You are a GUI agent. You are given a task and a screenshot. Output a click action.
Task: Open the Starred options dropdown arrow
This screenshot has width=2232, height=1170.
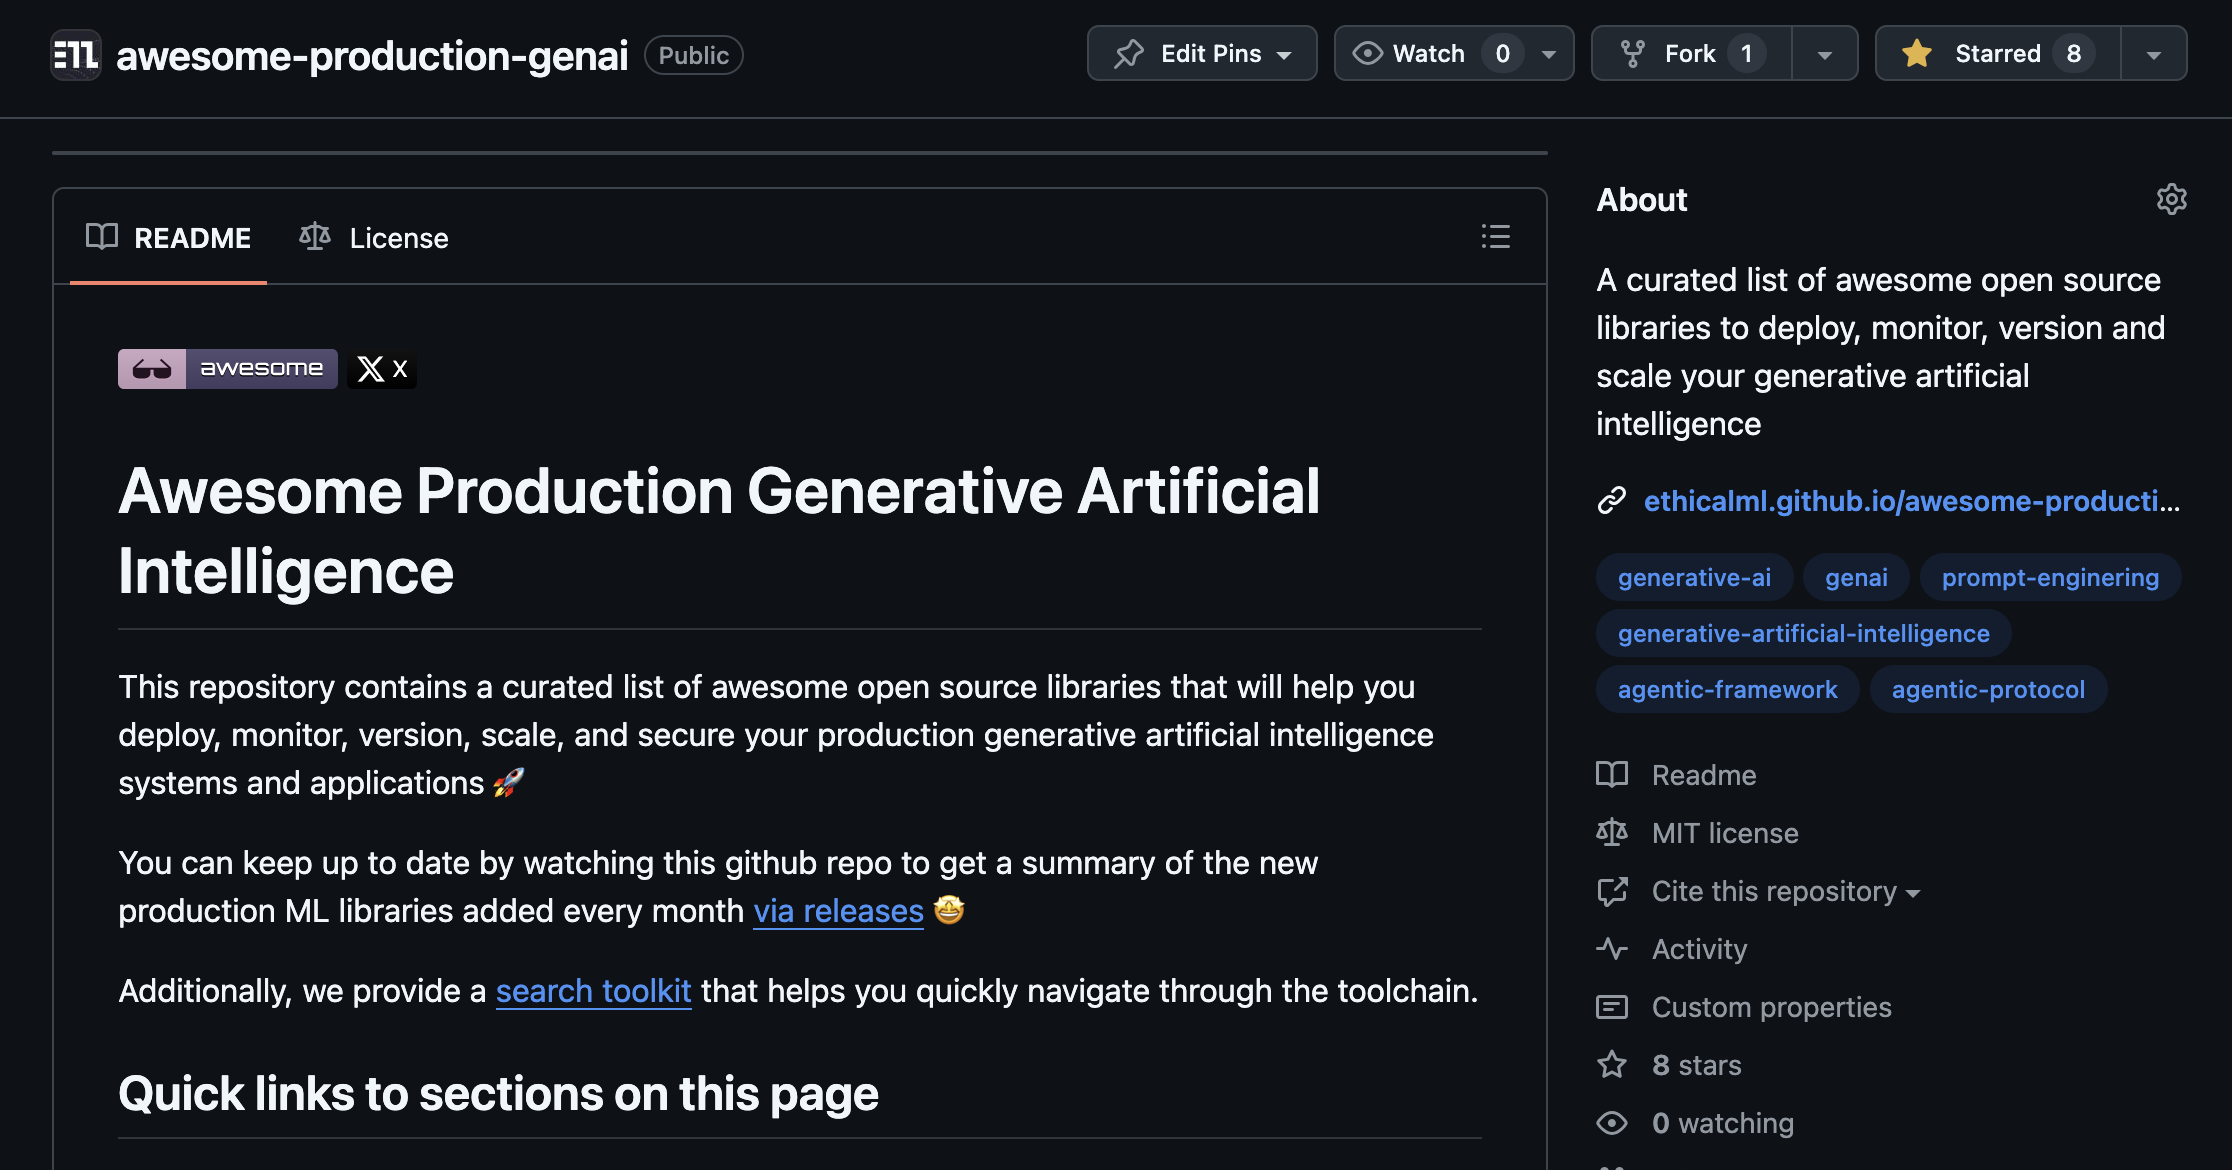[x=2155, y=53]
